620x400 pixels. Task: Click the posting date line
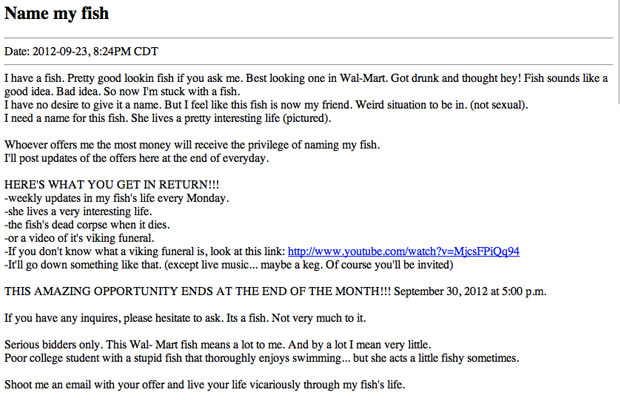[81, 51]
